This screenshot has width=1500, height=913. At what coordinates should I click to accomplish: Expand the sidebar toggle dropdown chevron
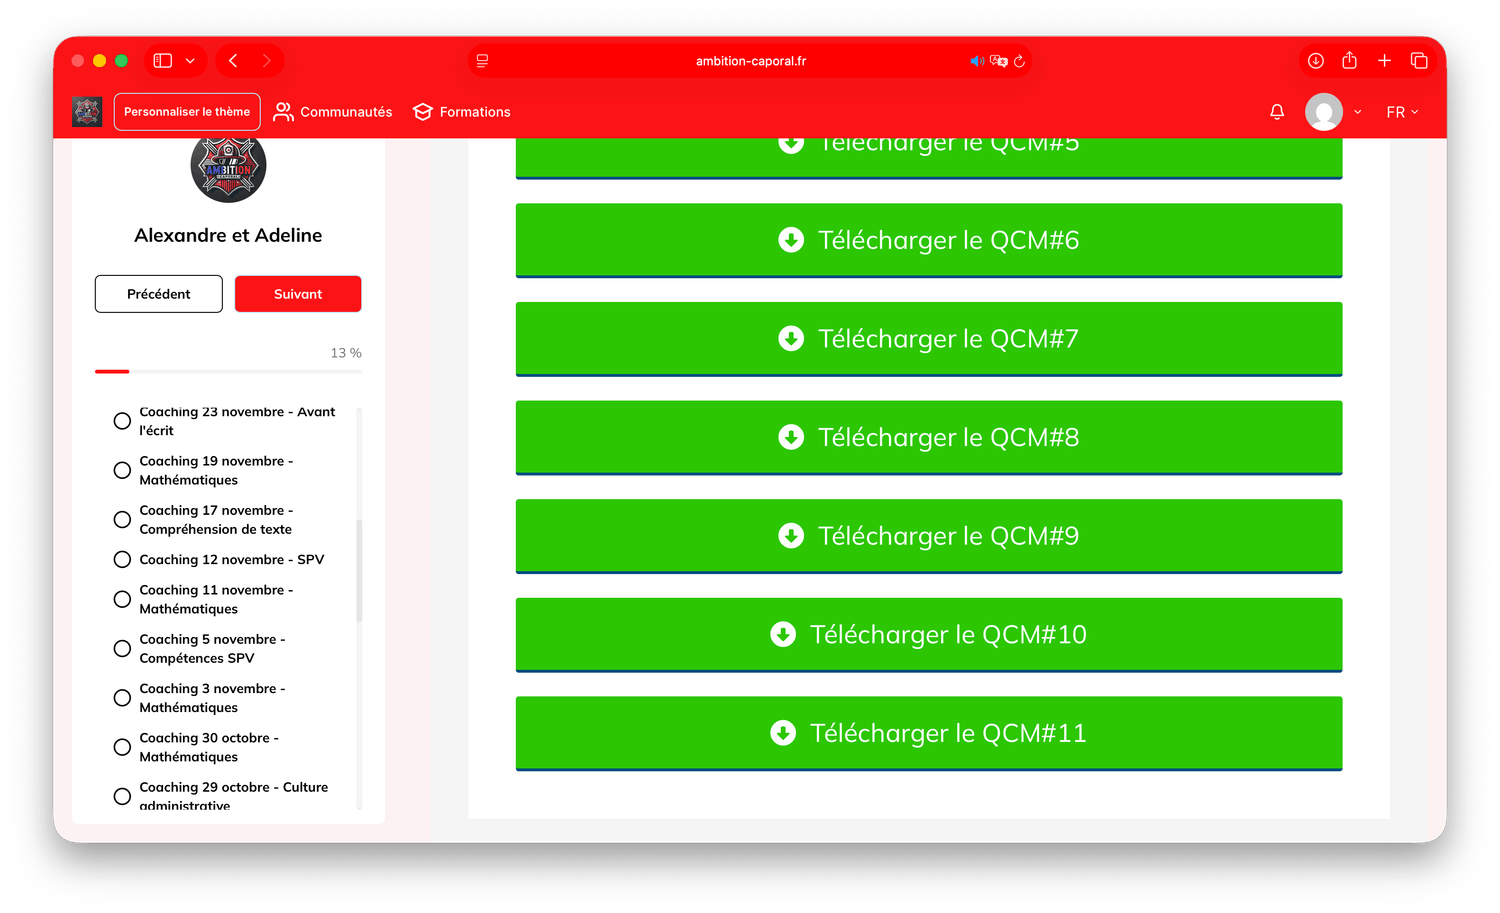[190, 61]
